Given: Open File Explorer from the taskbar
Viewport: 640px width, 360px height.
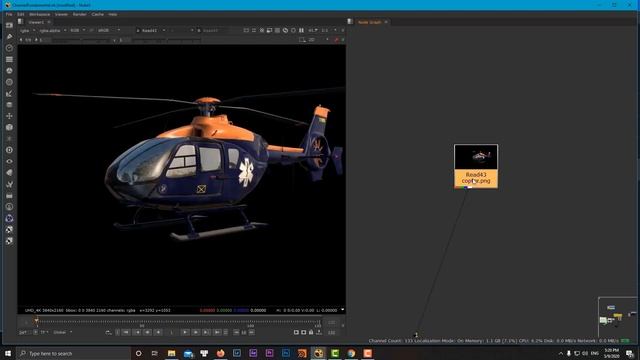Looking at the screenshot, I should tap(171, 353).
